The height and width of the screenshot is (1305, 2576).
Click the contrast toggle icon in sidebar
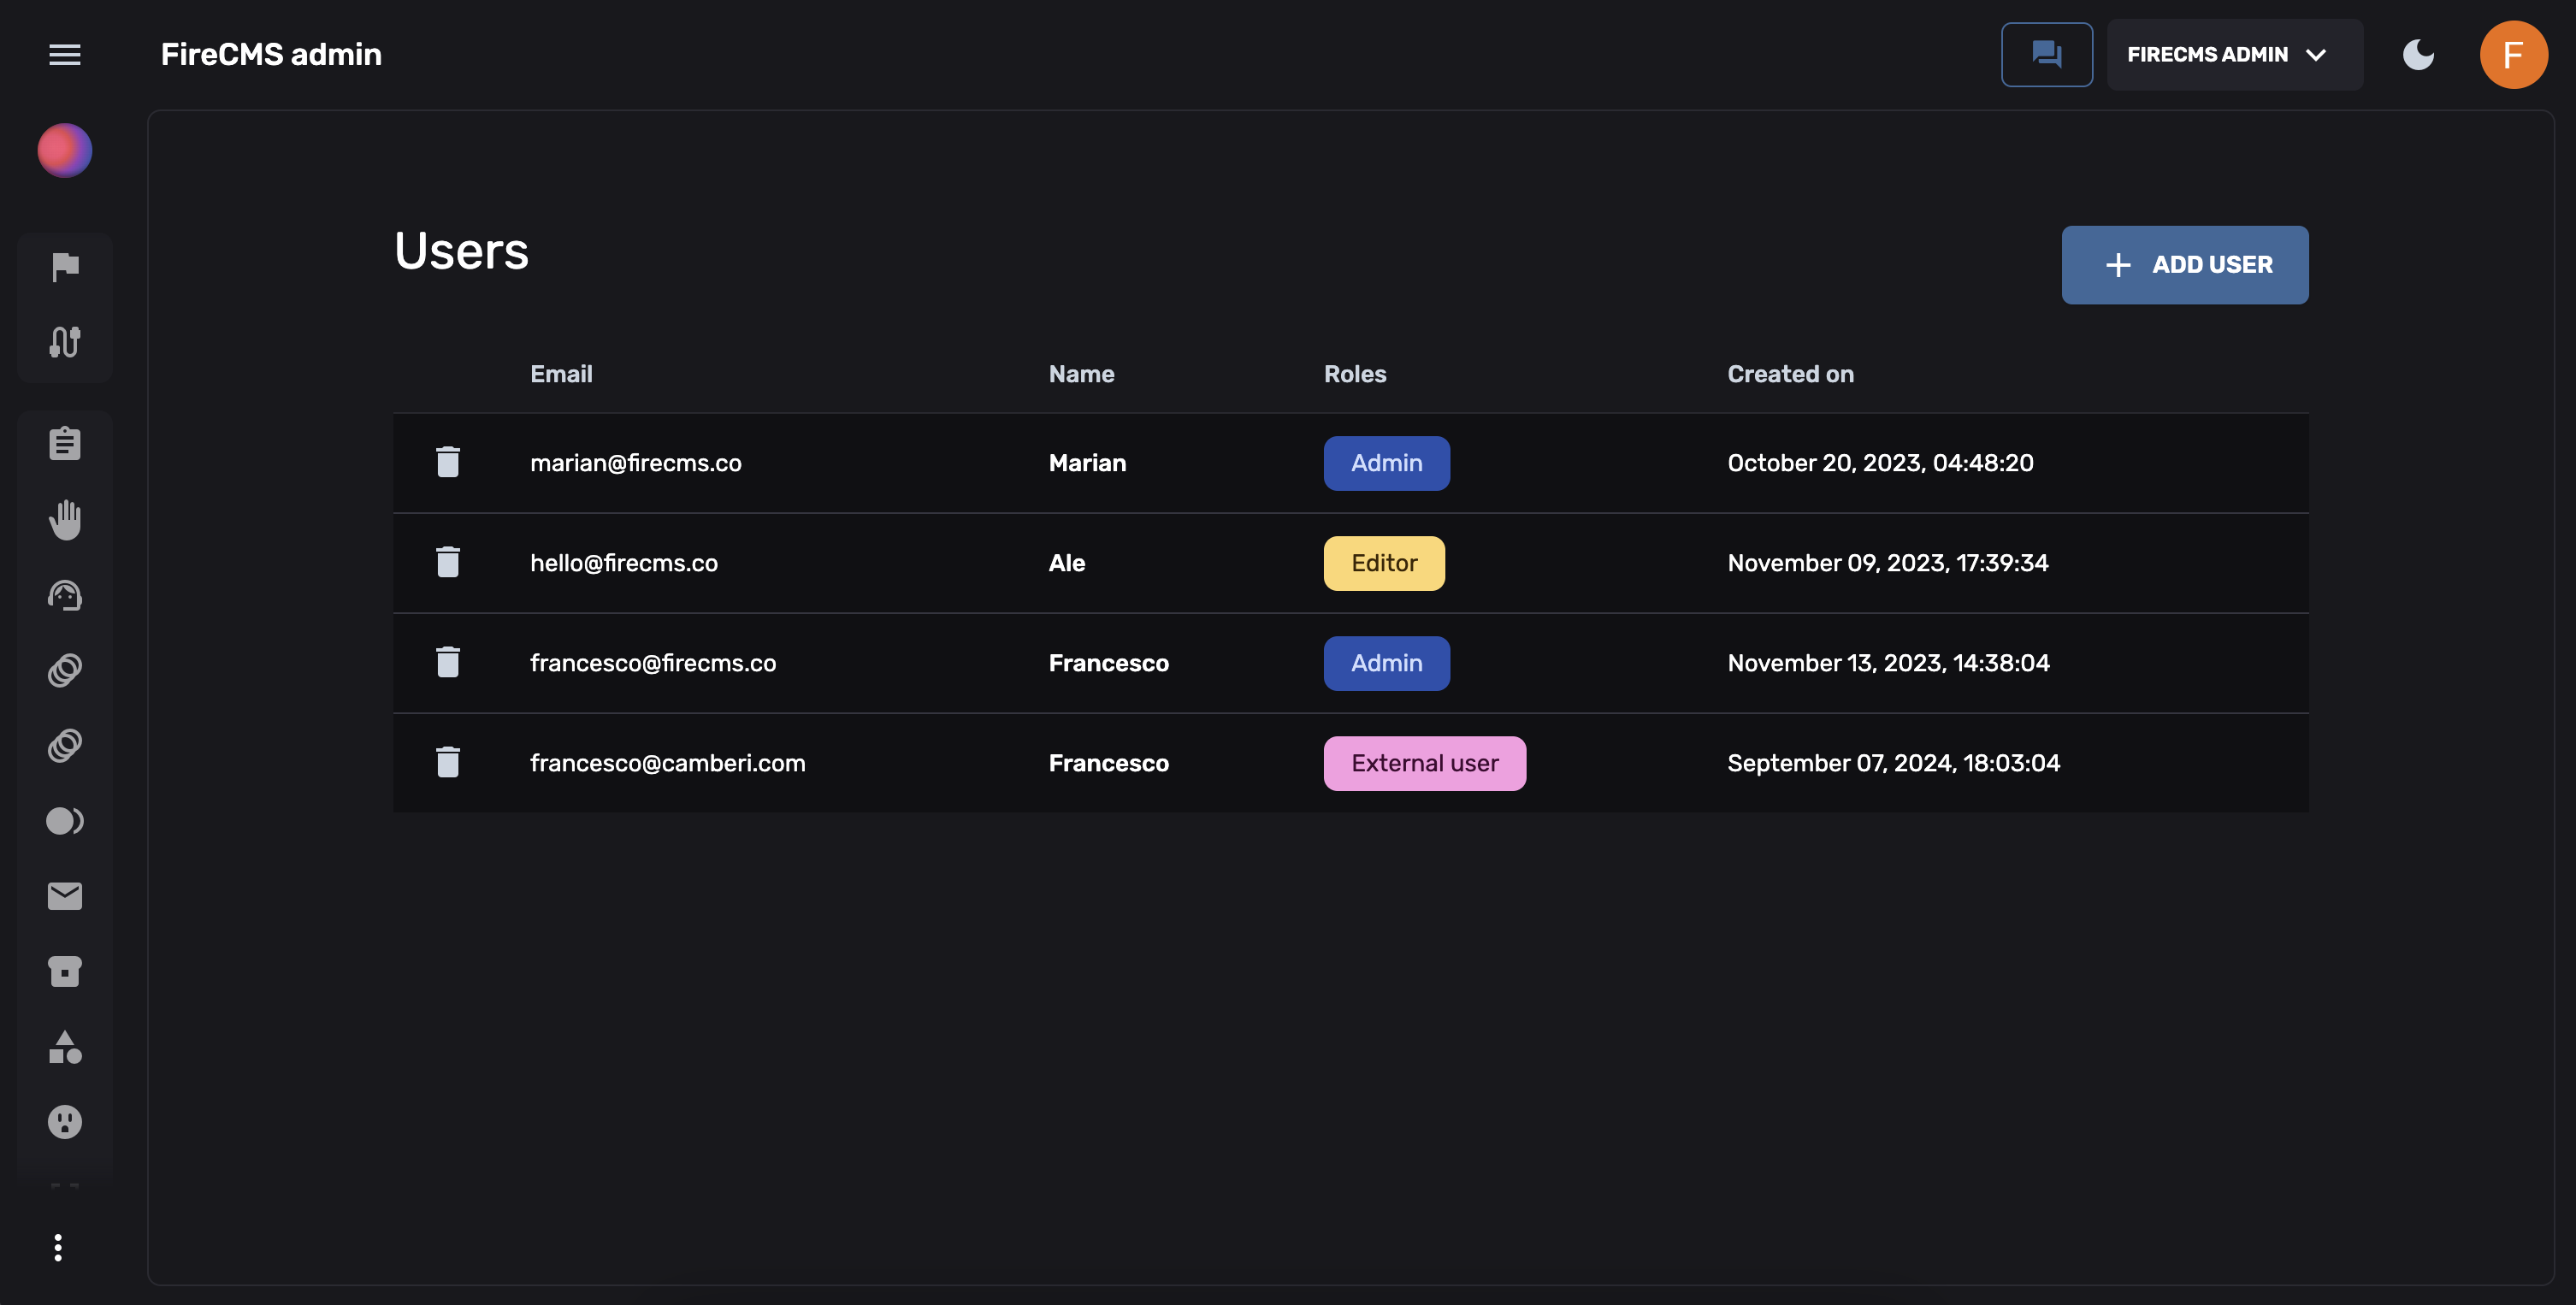click(x=65, y=821)
